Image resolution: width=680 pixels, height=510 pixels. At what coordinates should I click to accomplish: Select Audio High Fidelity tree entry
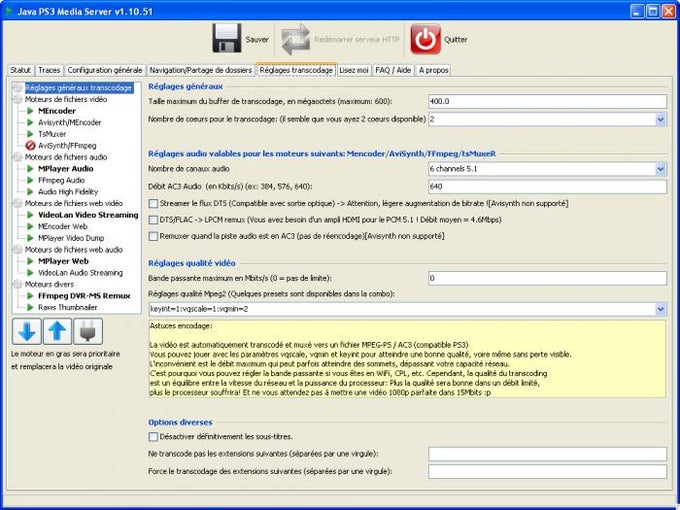pyautogui.click(x=68, y=192)
